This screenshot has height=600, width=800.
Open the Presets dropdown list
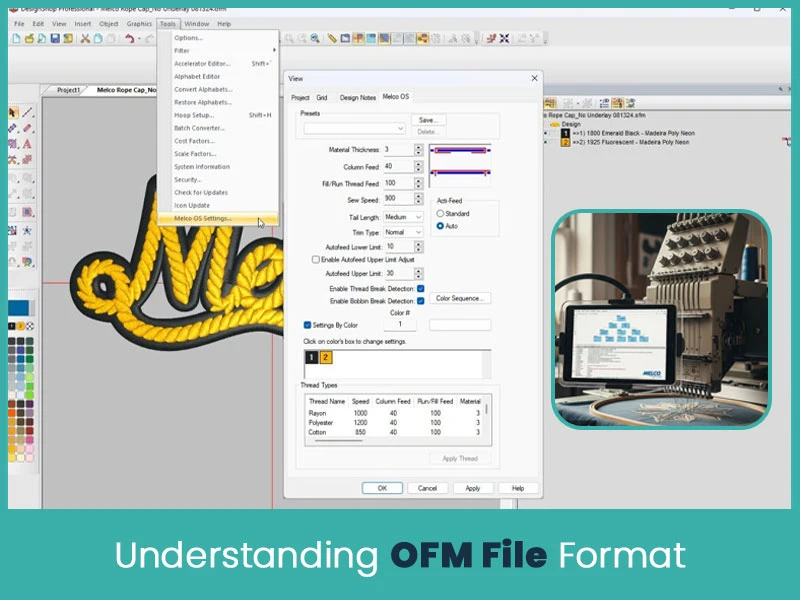coord(402,128)
